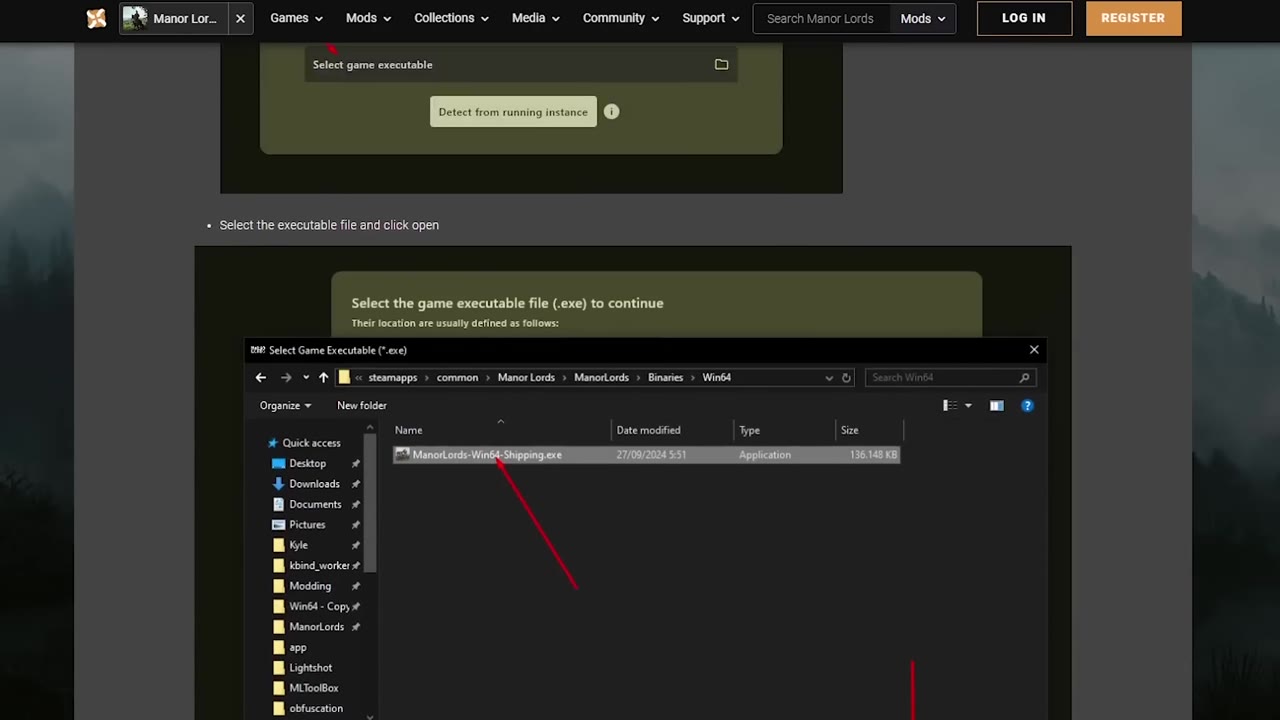Viewport: 1280px width, 720px height.
Task: Close the Select Game Executable dialog
Action: pos(1034,350)
